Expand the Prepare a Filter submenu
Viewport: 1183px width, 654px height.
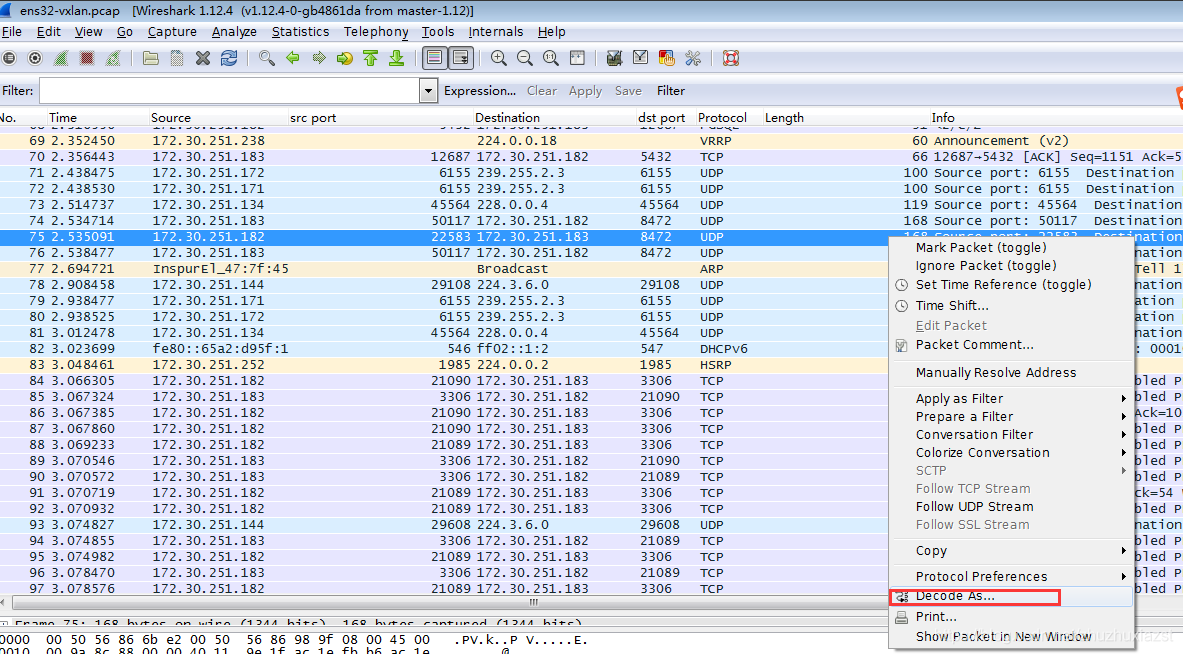[x=1011, y=416]
